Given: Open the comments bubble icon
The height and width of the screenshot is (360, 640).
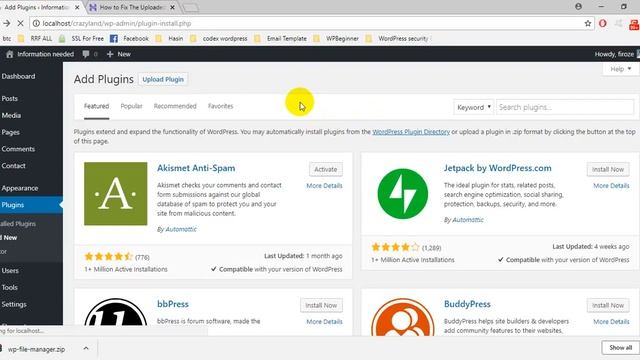Looking at the screenshot, I should click(x=86, y=54).
